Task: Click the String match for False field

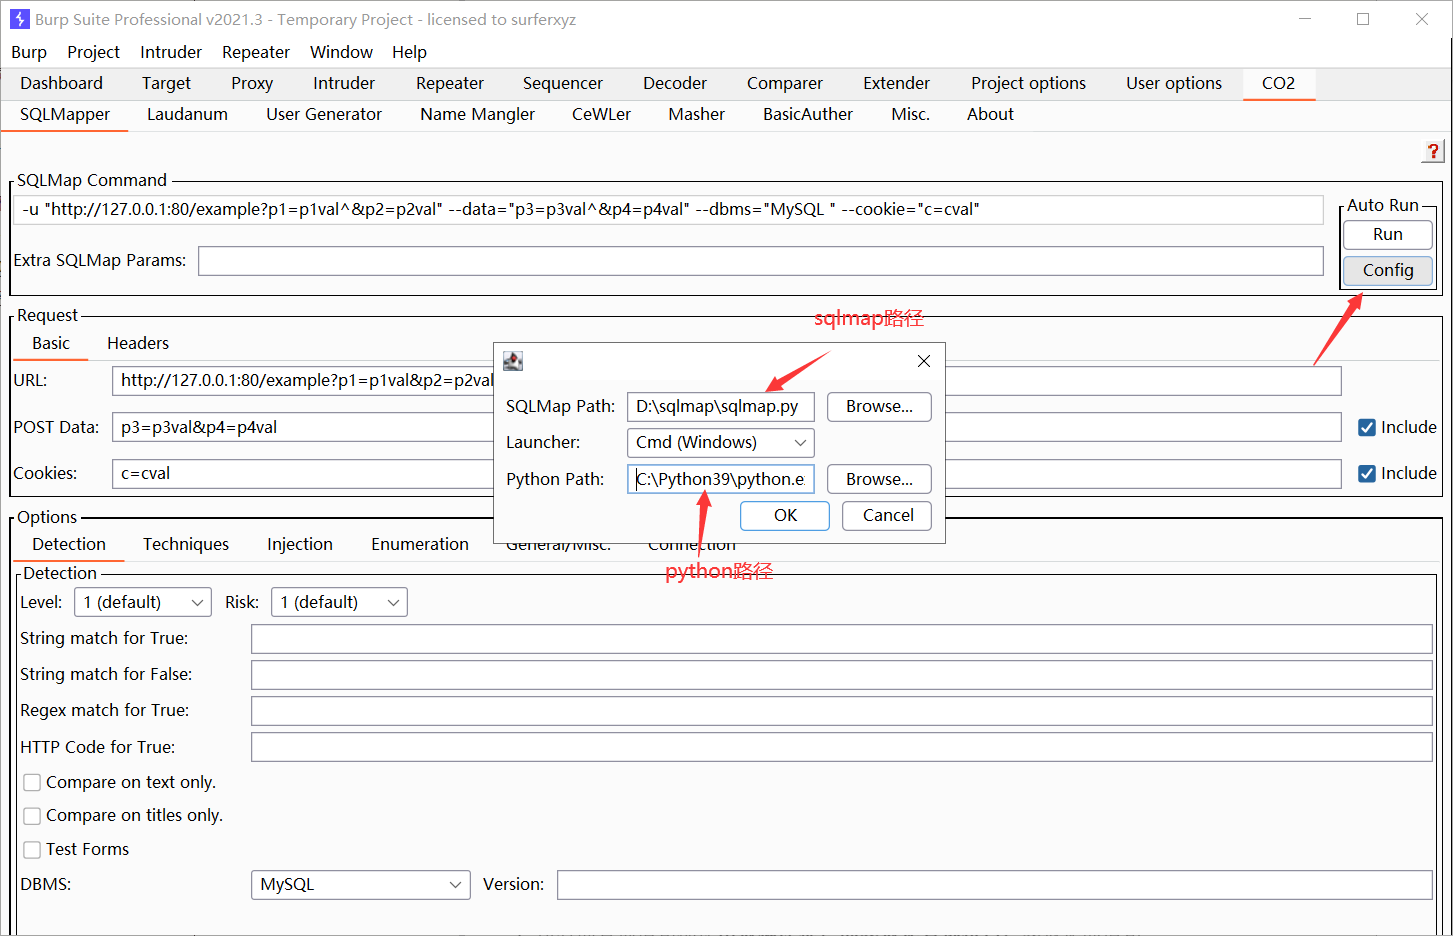Action: point(841,674)
